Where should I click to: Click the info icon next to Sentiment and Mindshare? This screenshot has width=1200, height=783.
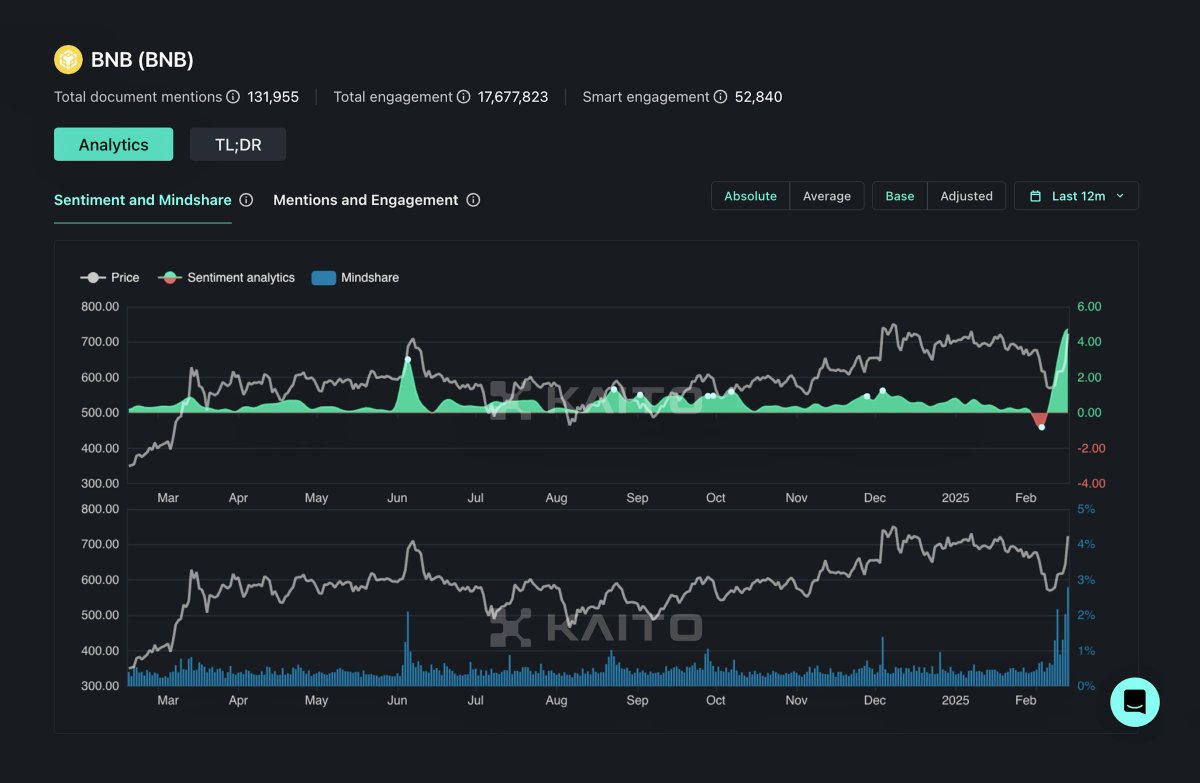[x=246, y=200]
